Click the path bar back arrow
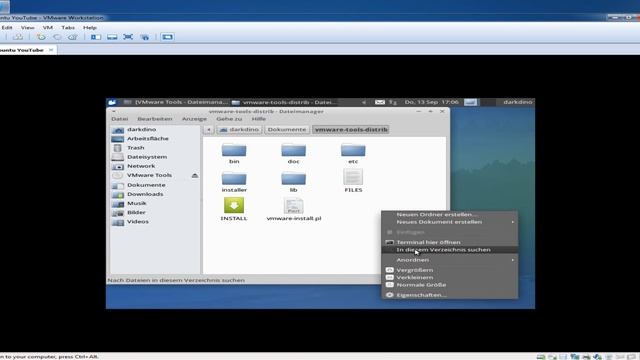Viewport: 640px width, 360px height. (x=209, y=129)
